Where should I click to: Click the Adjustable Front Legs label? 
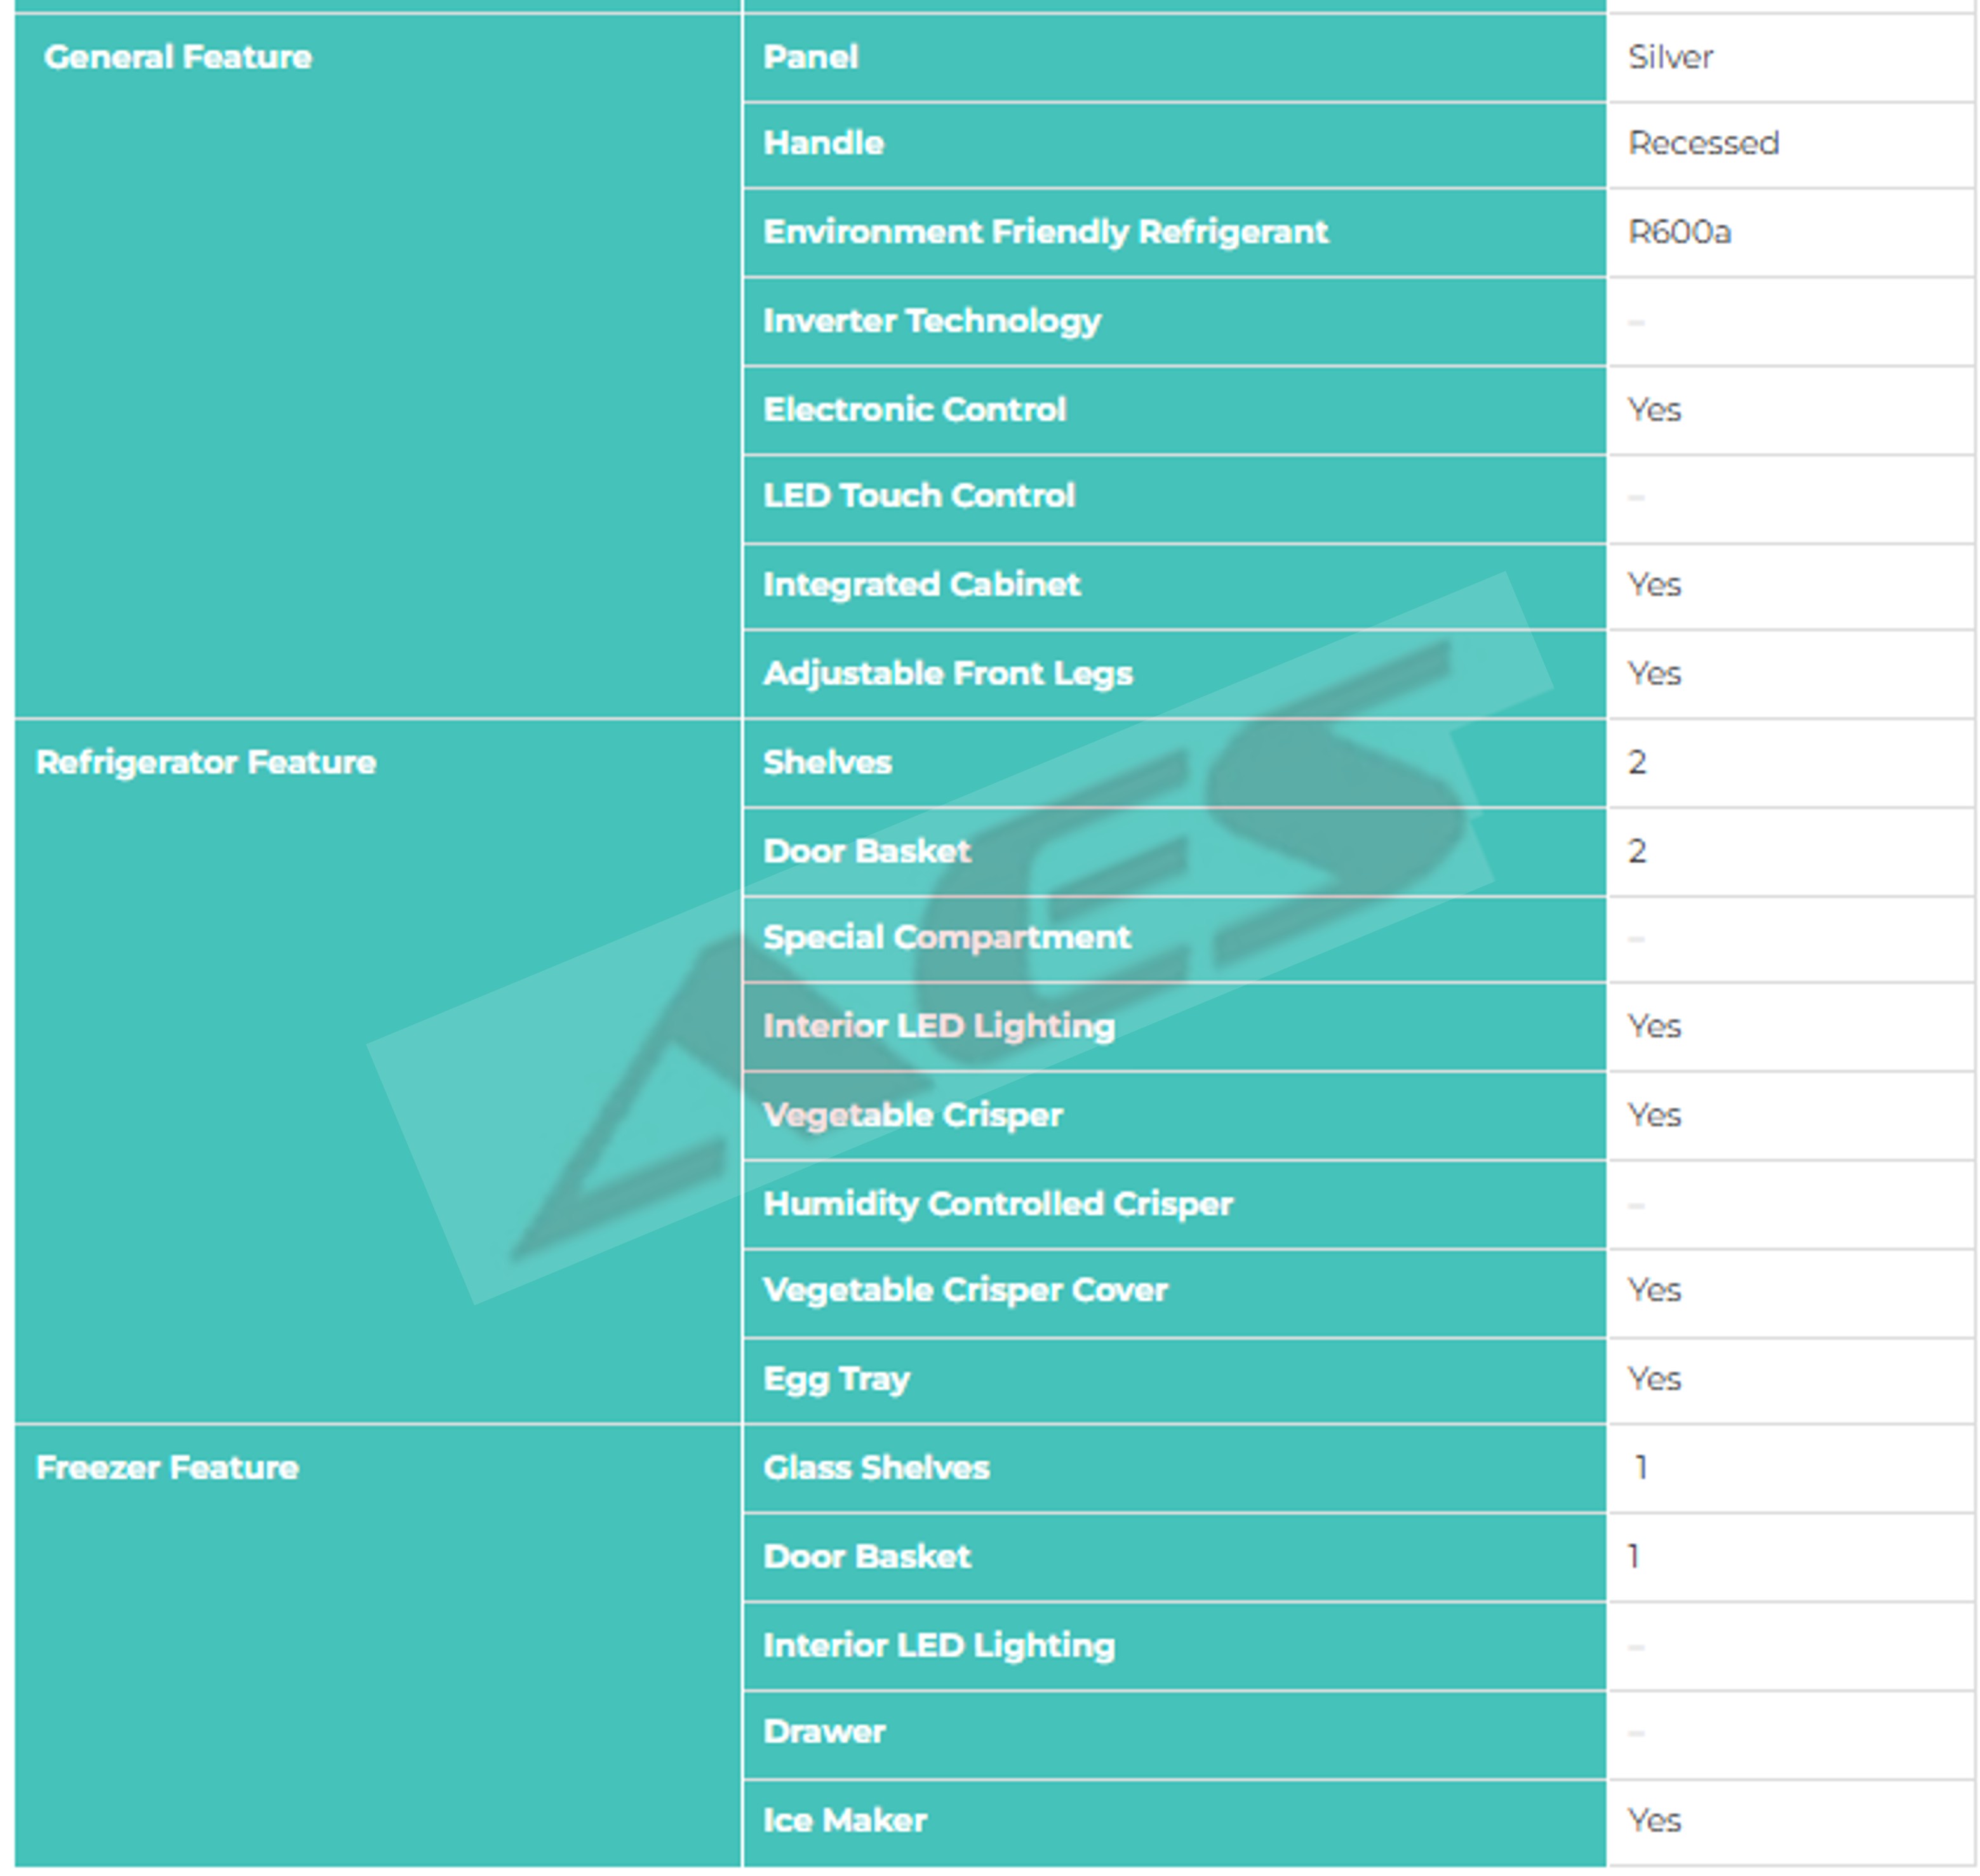(947, 673)
